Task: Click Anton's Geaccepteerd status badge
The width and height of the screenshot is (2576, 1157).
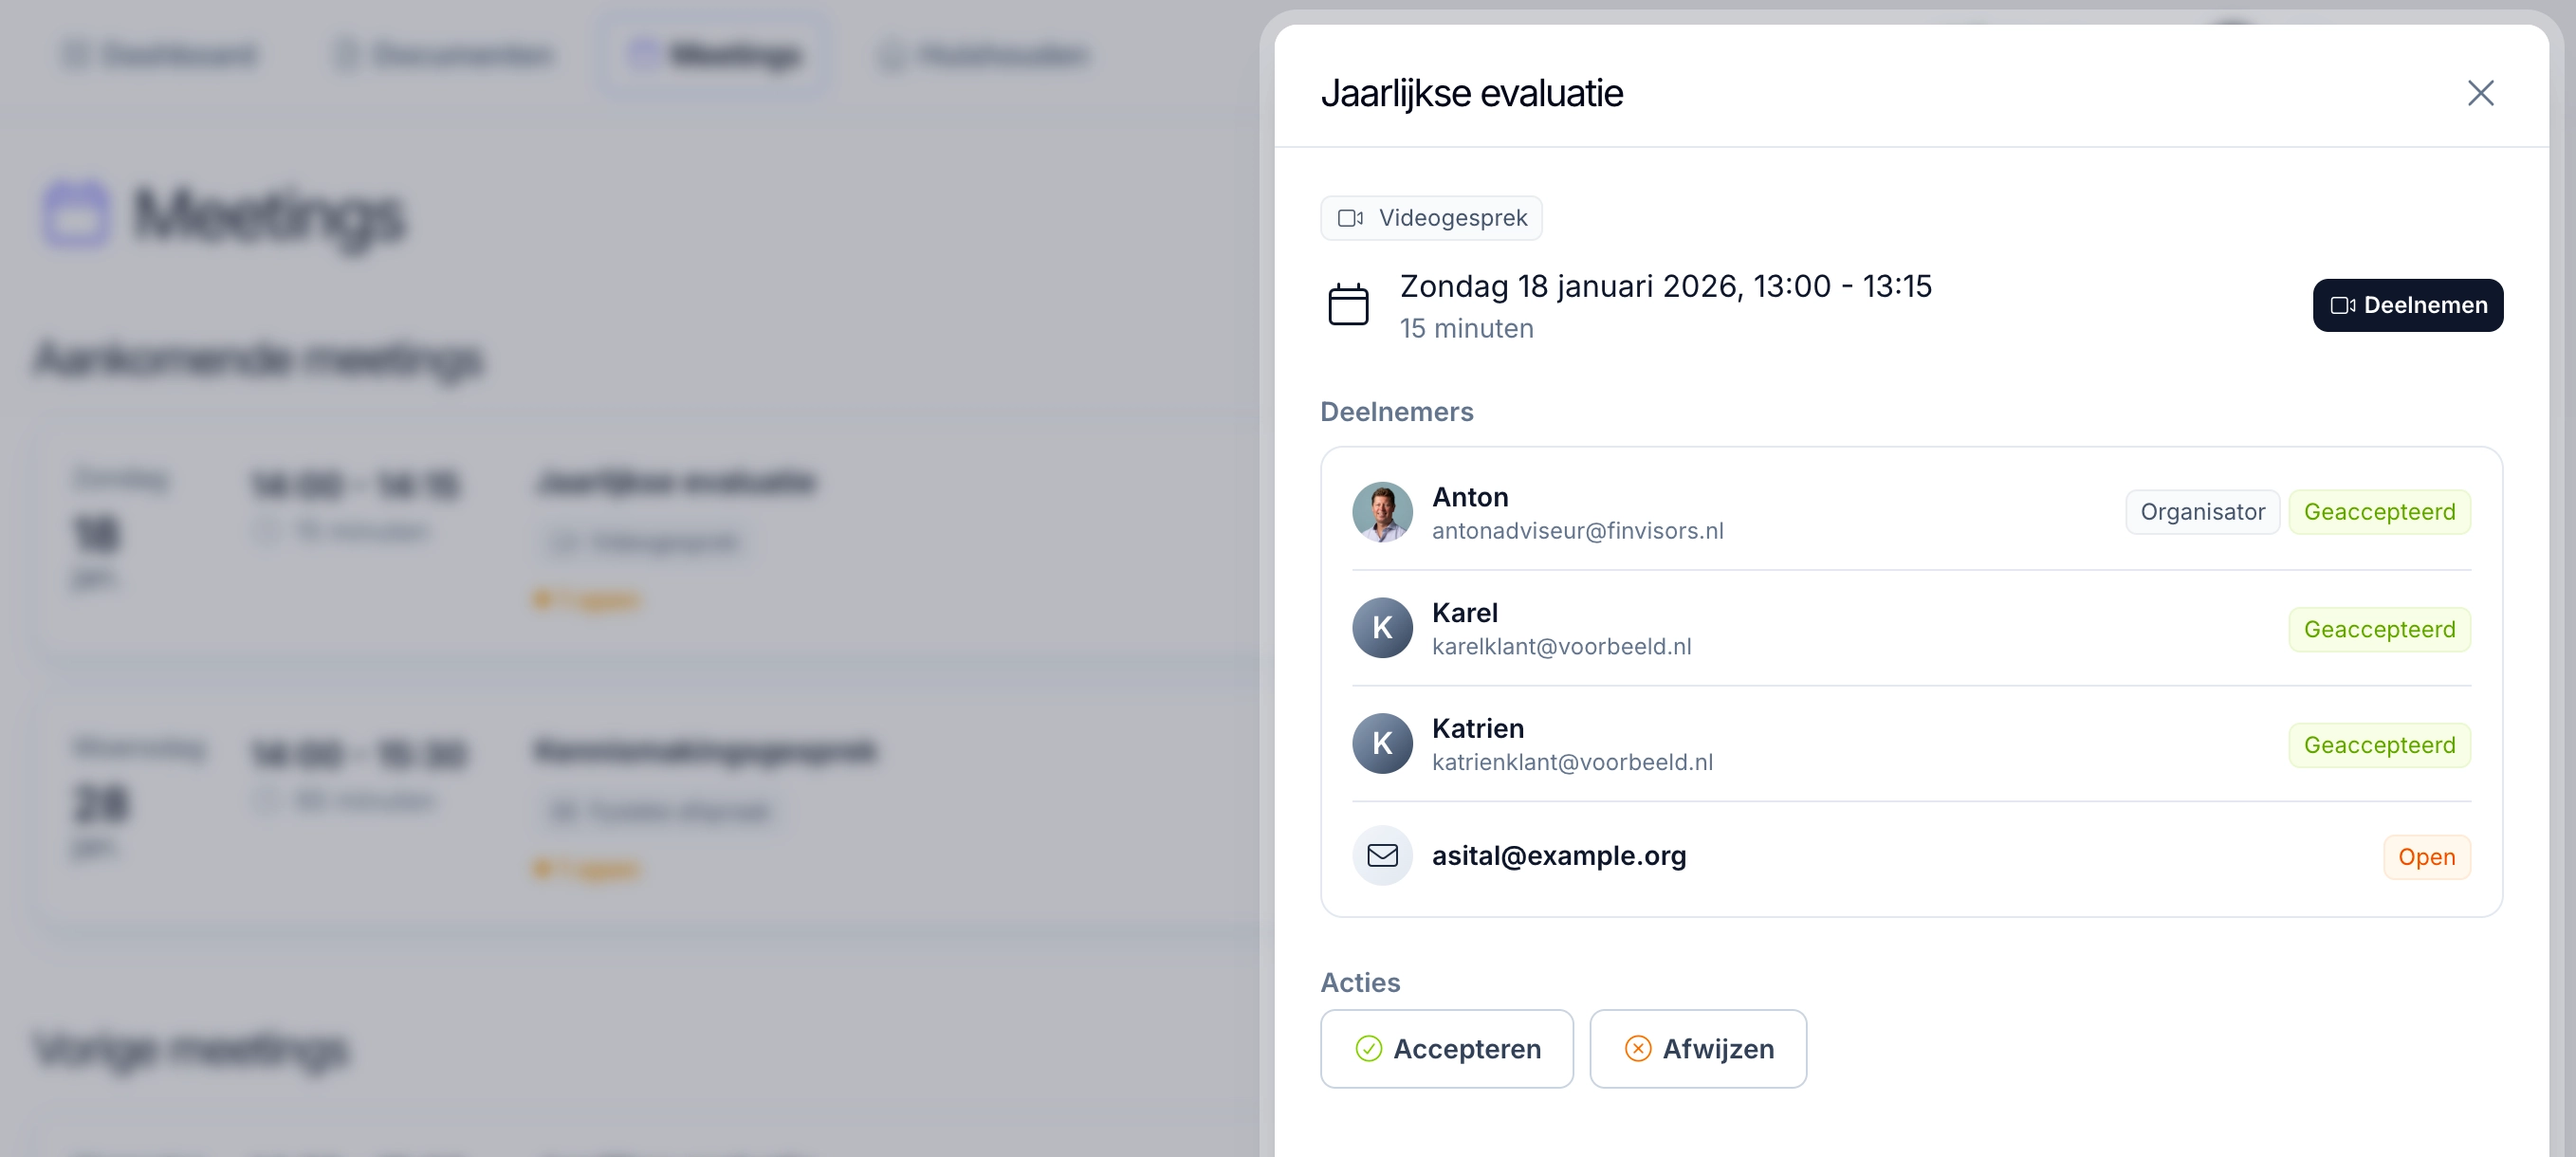Action: tap(2379, 512)
